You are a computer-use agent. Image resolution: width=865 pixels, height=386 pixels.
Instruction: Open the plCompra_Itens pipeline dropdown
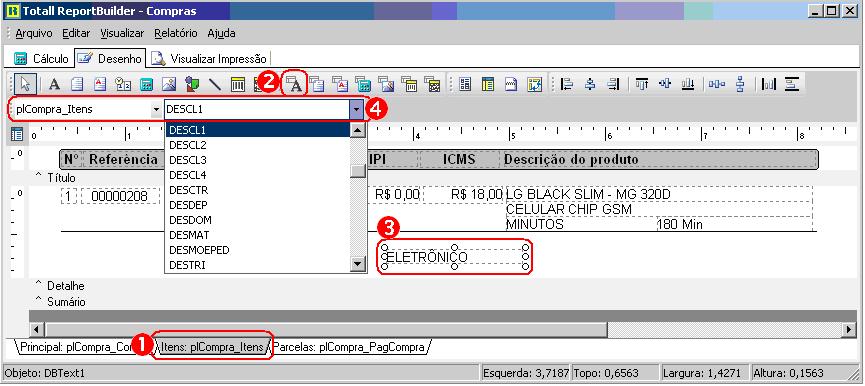click(x=156, y=110)
